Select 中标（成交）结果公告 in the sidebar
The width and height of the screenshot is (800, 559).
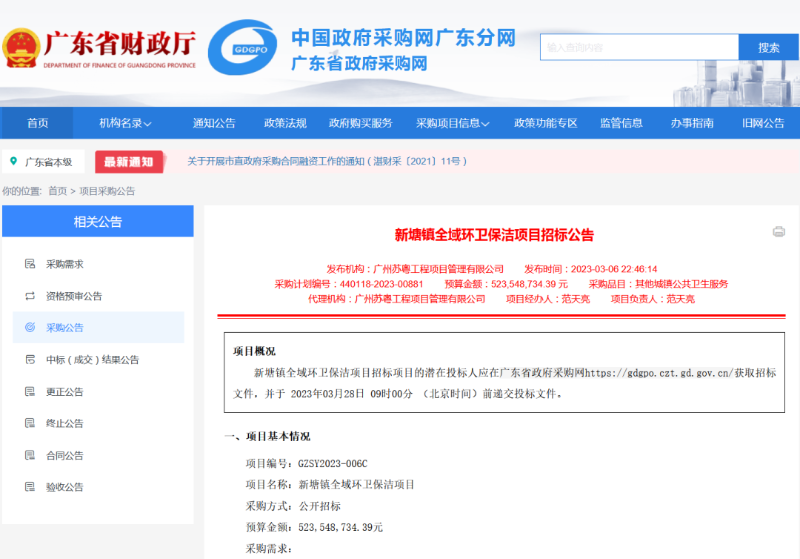pos(92,360)
